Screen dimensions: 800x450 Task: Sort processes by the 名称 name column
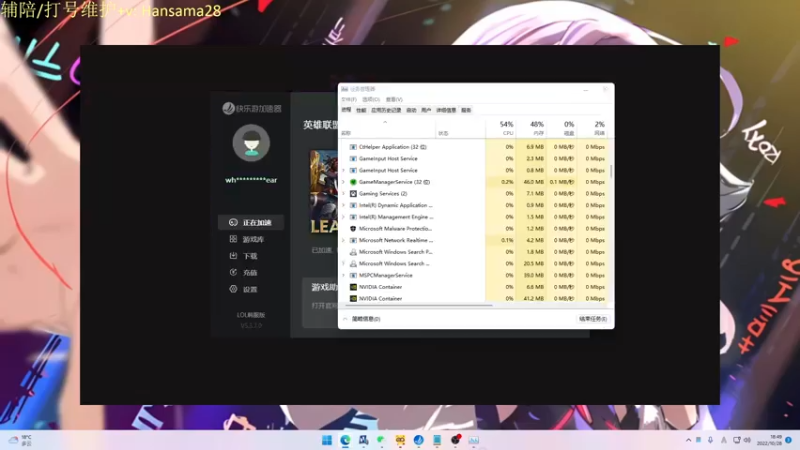(388, 129)
